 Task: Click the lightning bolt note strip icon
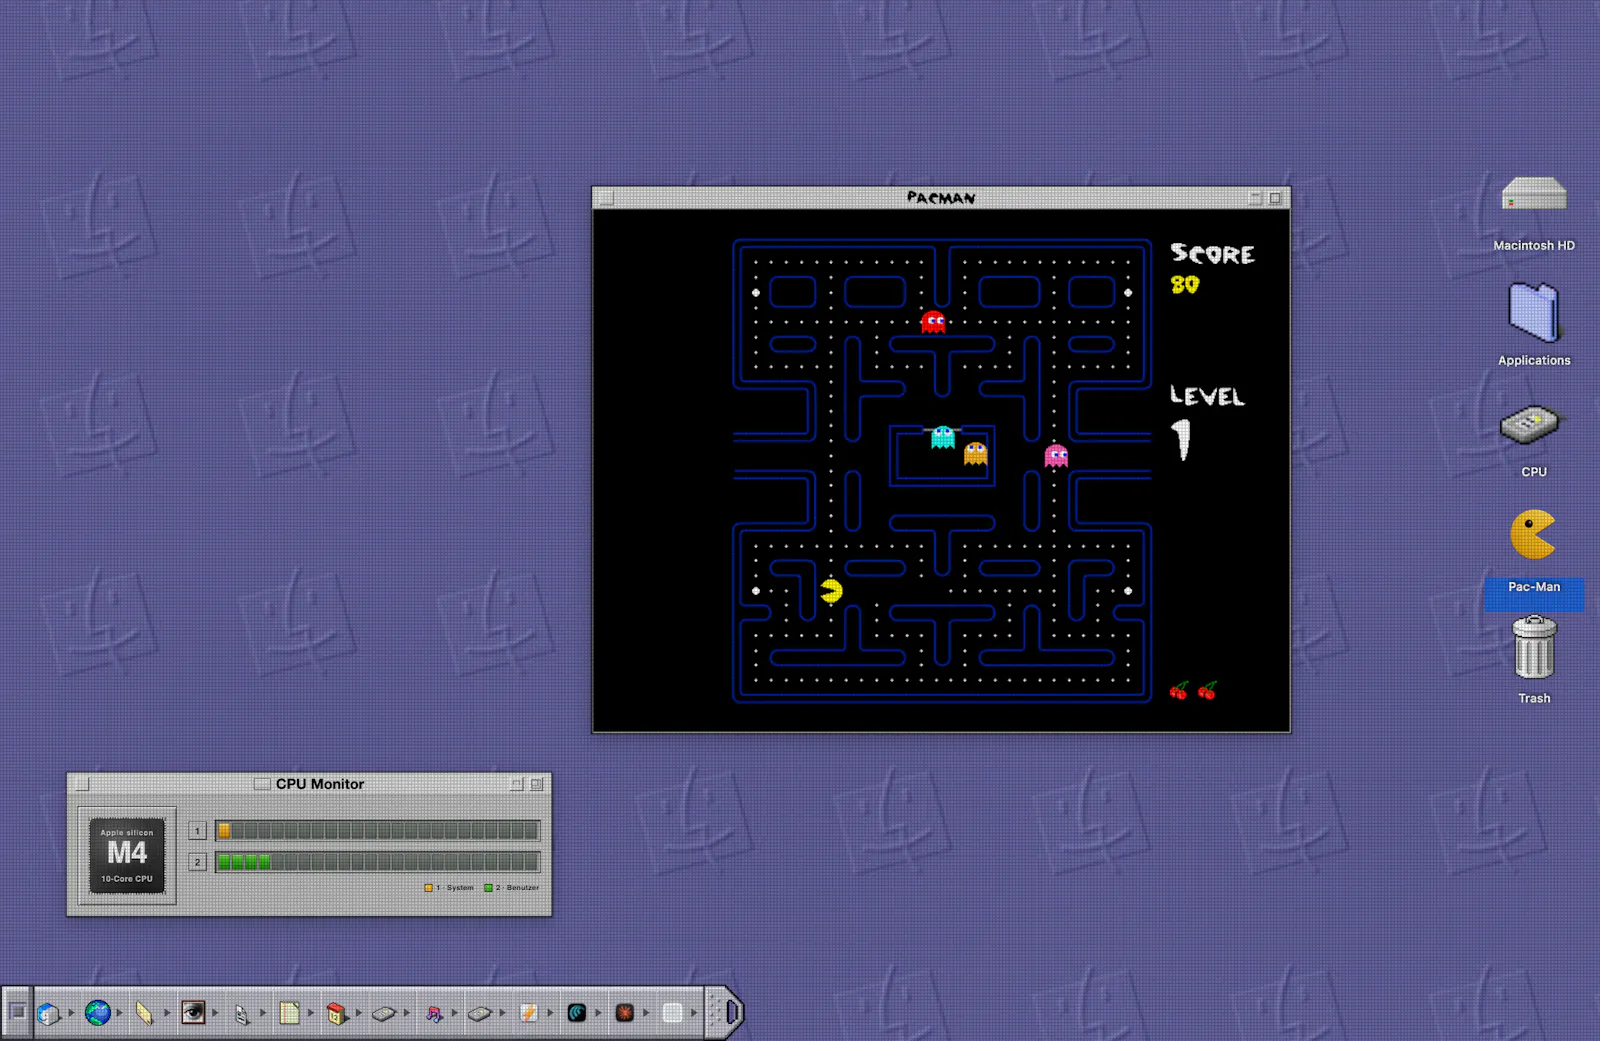[x=529, y=1014]
